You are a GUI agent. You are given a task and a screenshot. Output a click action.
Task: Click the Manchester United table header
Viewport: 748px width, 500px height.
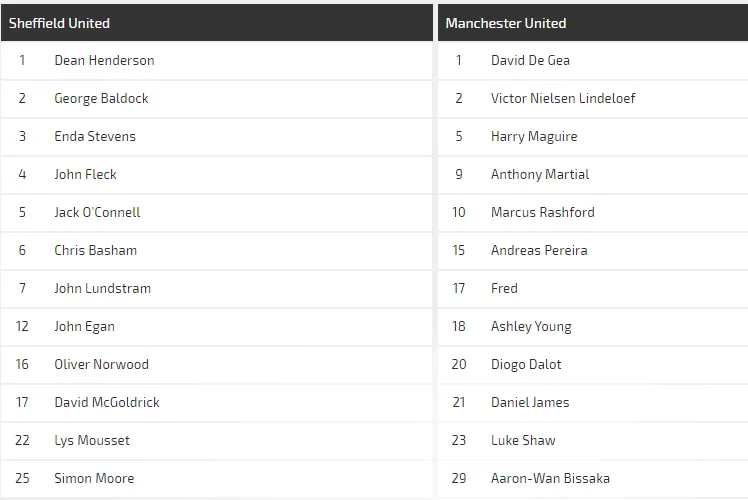[x=506, y=23]
